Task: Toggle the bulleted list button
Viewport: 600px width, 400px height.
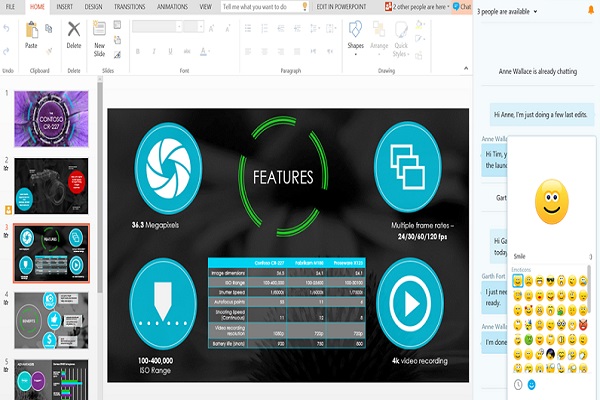Action: pos(248,28)
